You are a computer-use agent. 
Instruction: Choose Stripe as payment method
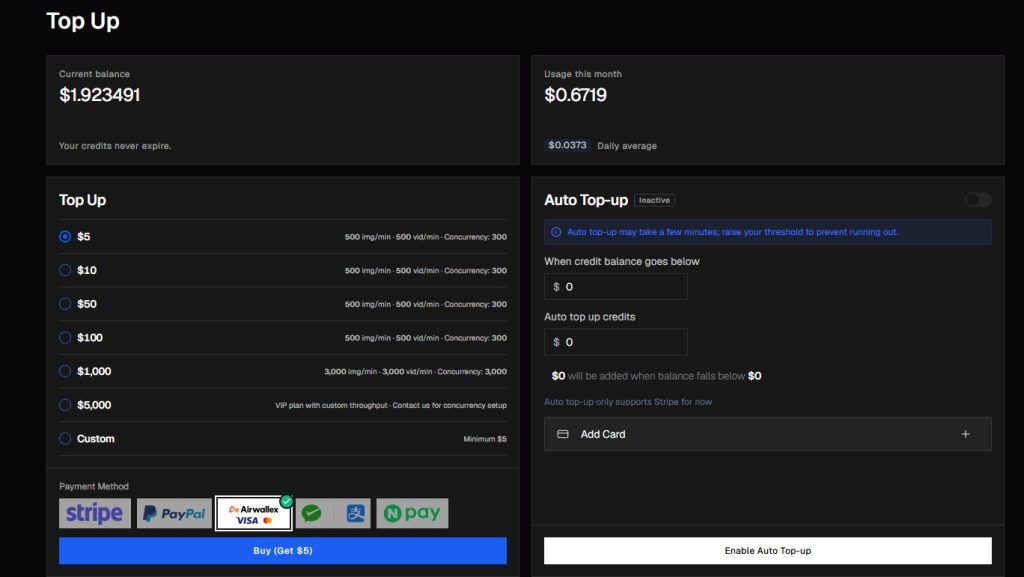[95, 513]
